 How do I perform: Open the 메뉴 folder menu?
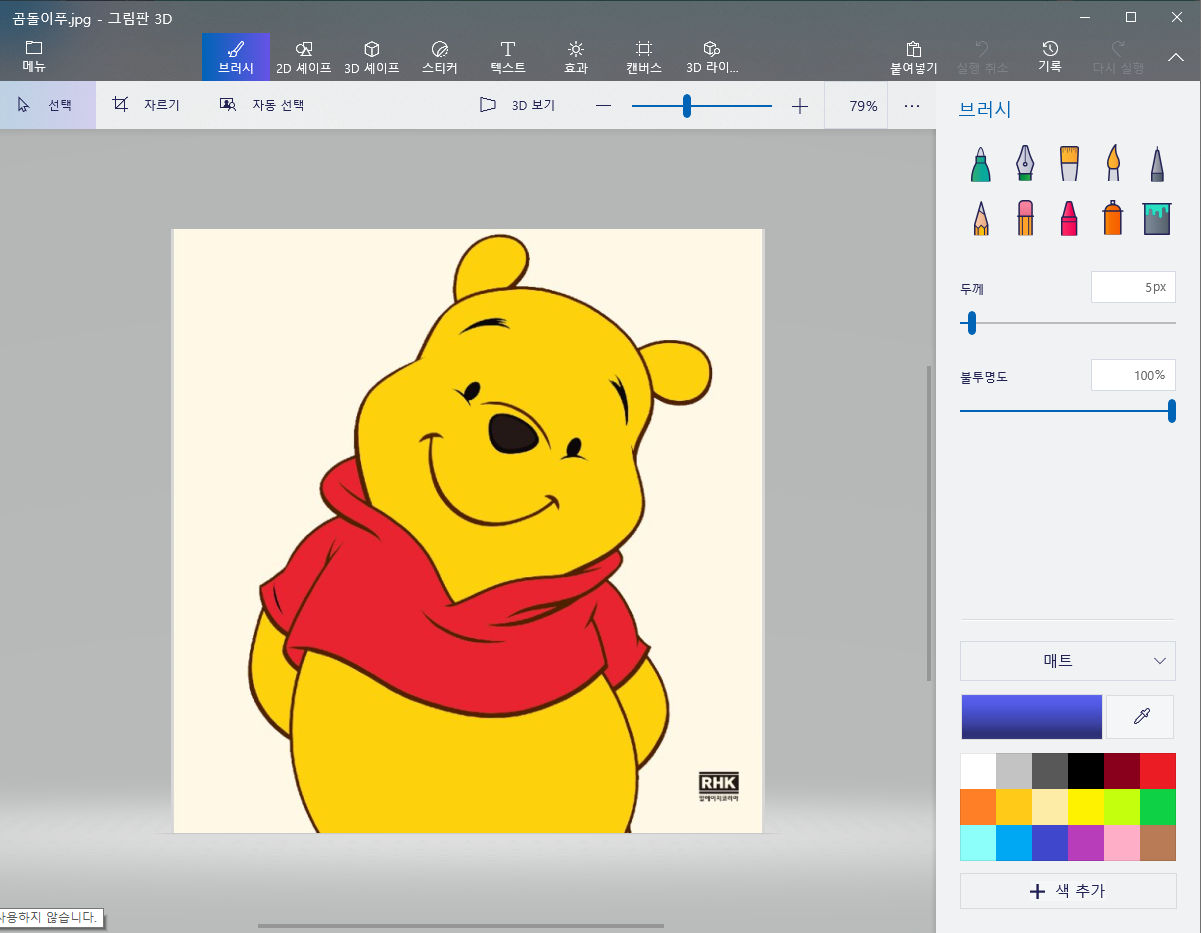tap(34, 57)
